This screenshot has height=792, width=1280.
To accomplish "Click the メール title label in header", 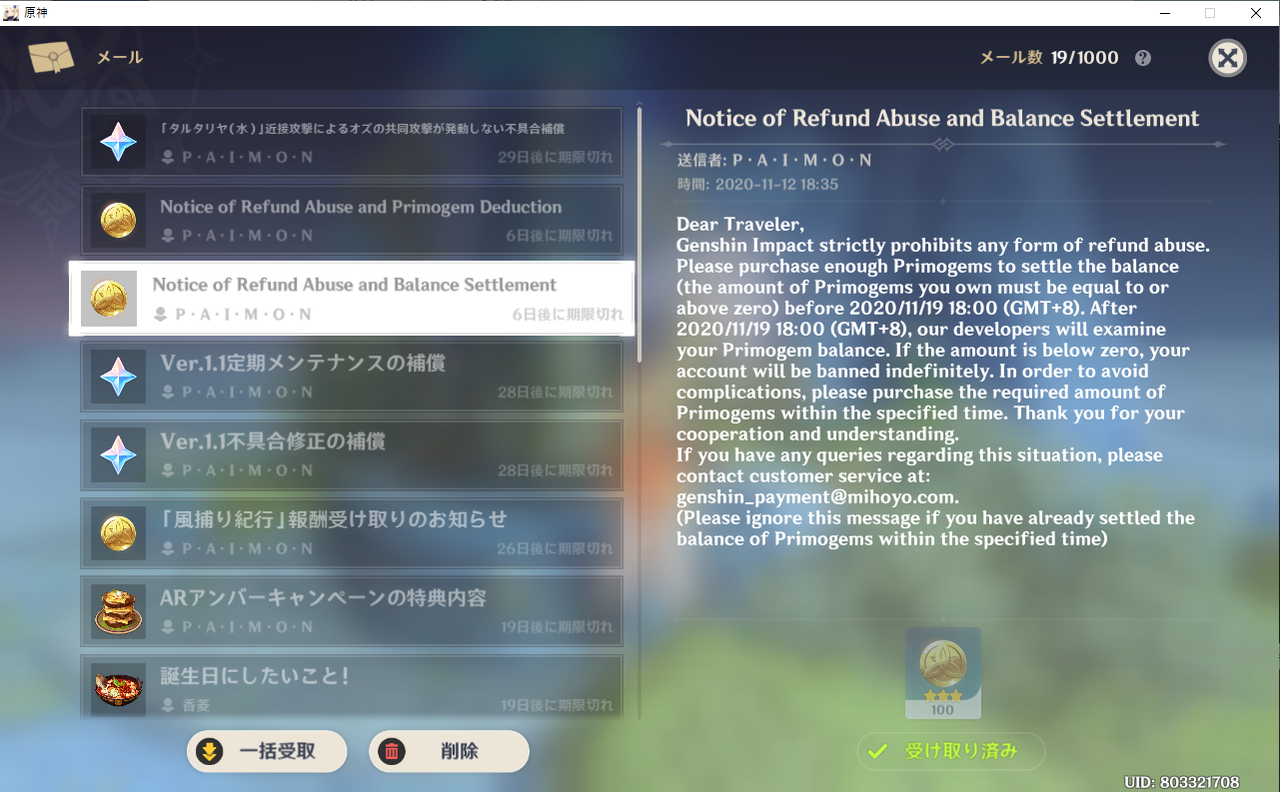I will [120, 58].
